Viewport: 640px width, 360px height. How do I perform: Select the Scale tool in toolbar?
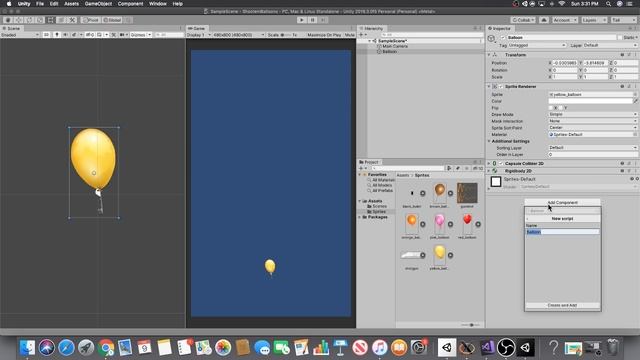pyautogui.click(x=40, y=20)
